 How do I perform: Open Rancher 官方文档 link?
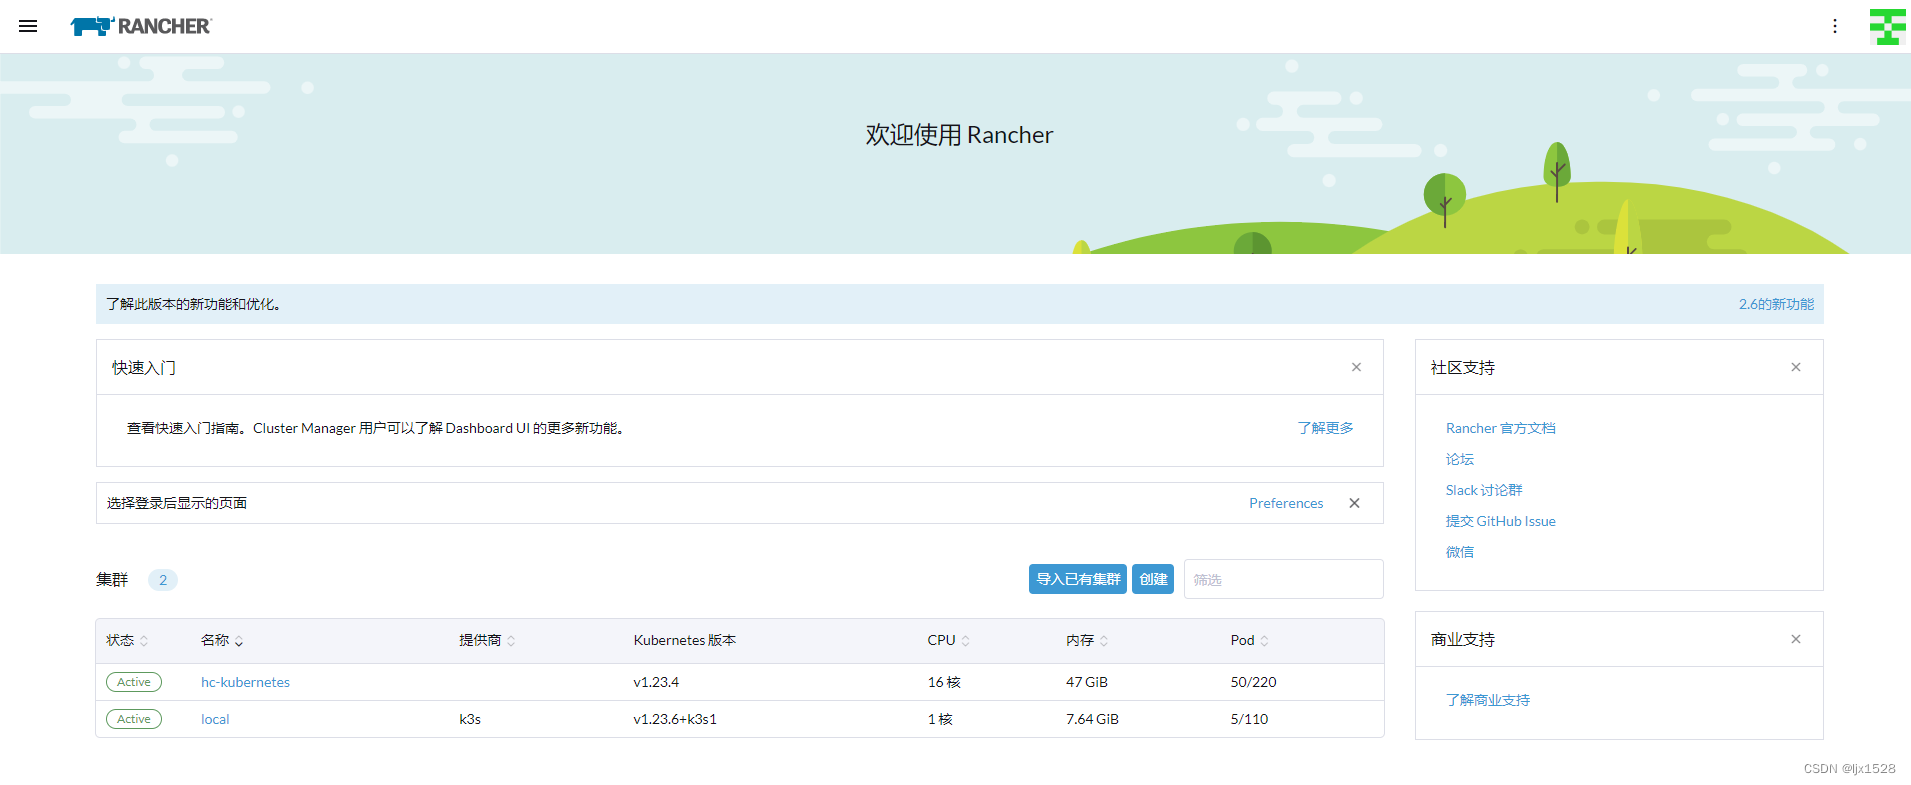point(1500,428)
